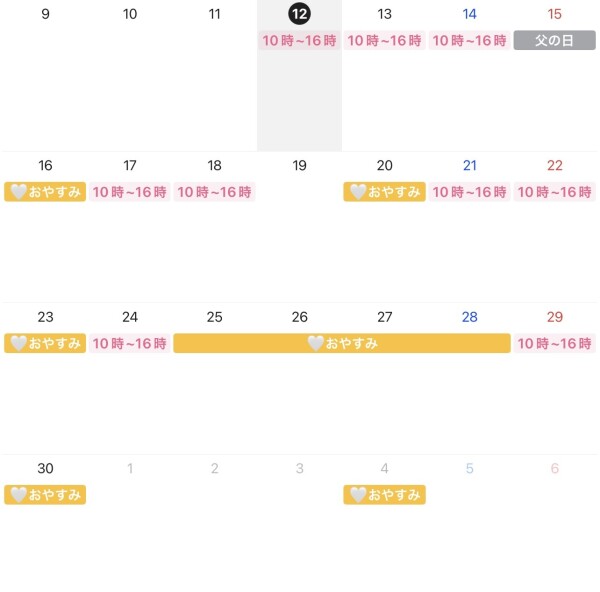Open the おやすみ heart event on July 4
This screenshot has width=600, height=592.
[384, 495]
